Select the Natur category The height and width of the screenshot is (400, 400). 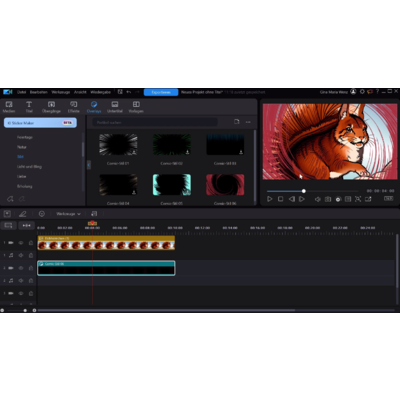(x=22, y=147)
